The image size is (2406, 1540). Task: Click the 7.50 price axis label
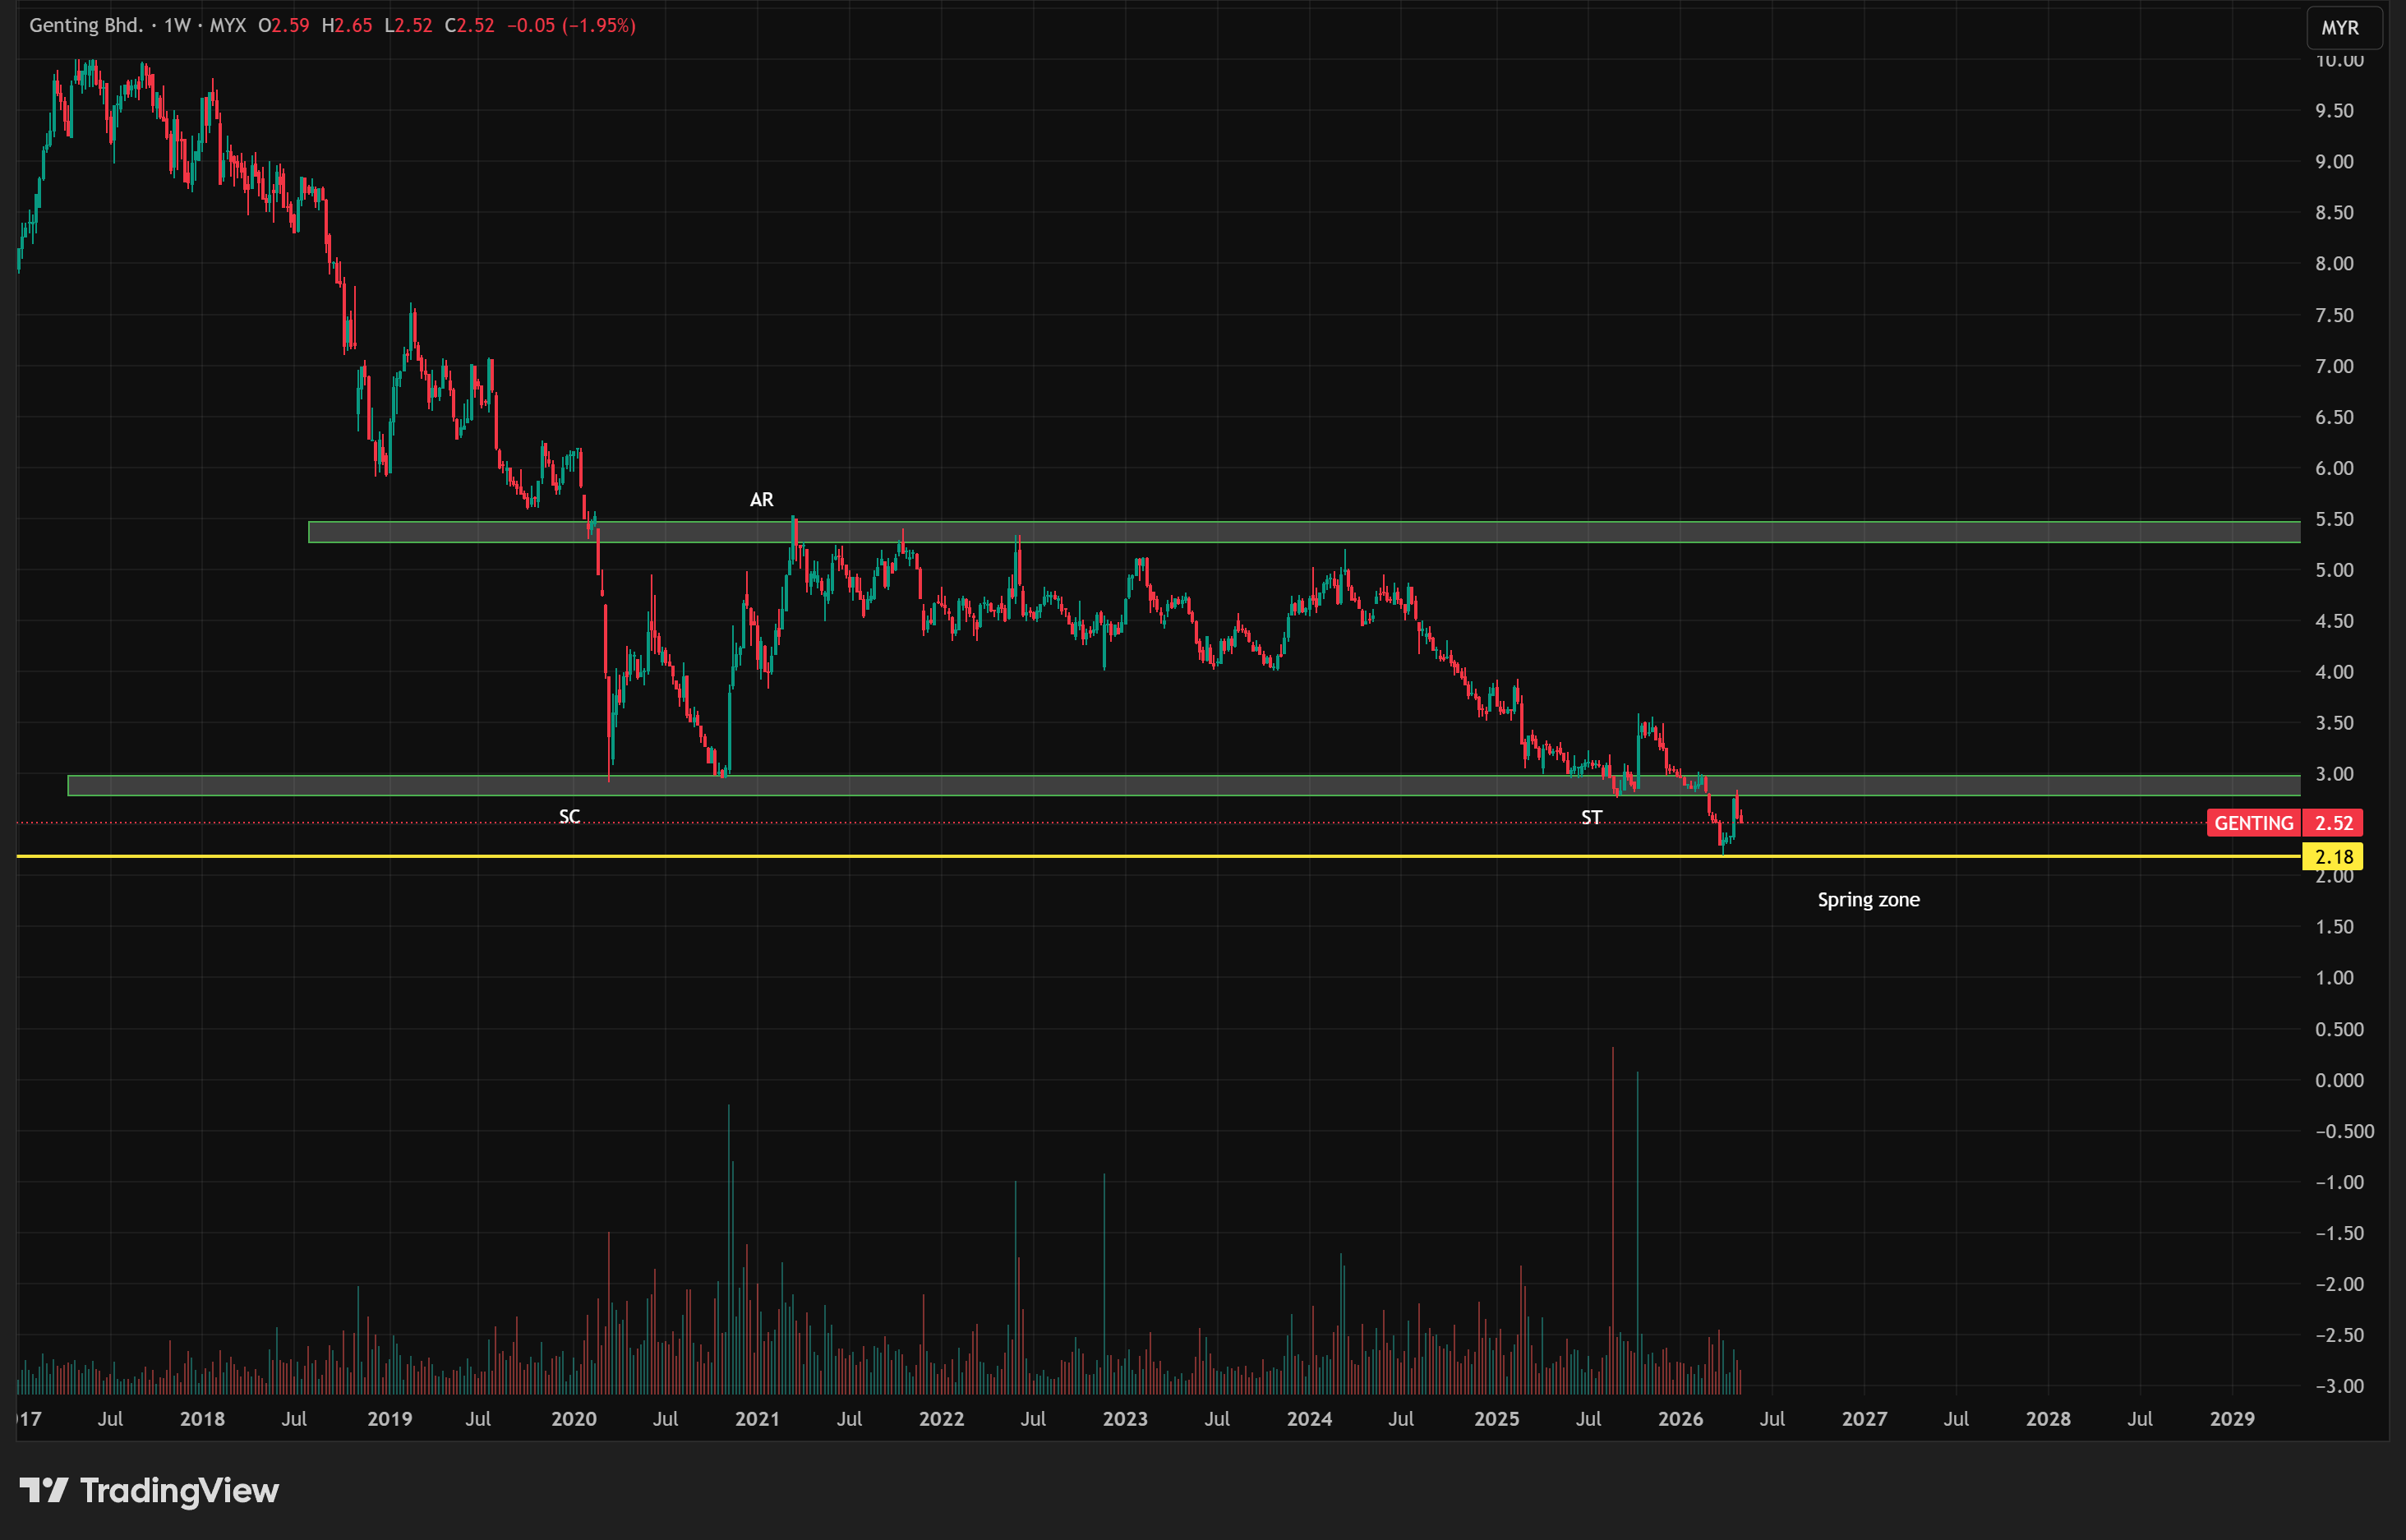point(2334,316)
